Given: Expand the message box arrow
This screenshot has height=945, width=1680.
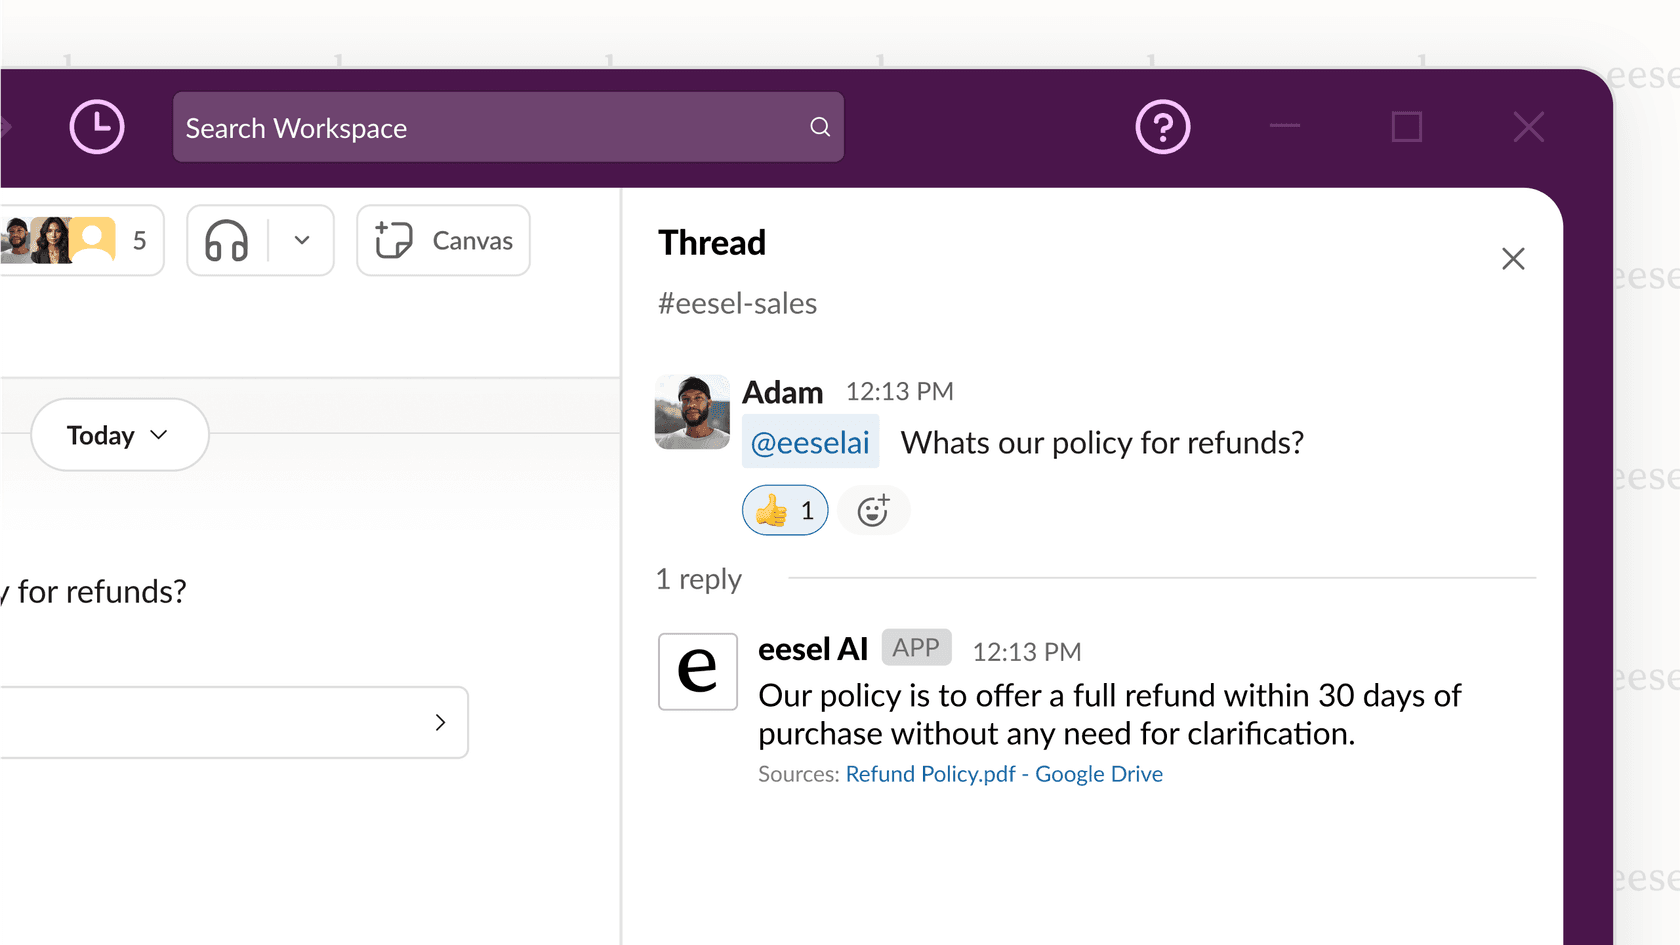Looking at the screenshot, I should pyautogui.click(x=440, y=722).
